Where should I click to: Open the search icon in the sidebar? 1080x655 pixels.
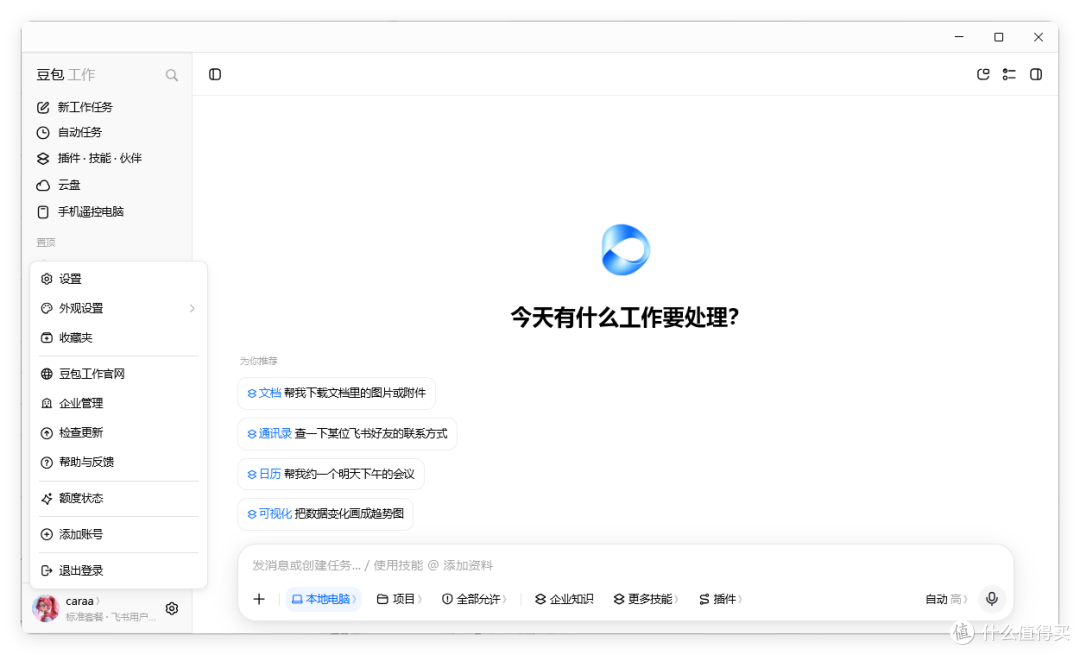pyautogui.click(x=172, y=75)
